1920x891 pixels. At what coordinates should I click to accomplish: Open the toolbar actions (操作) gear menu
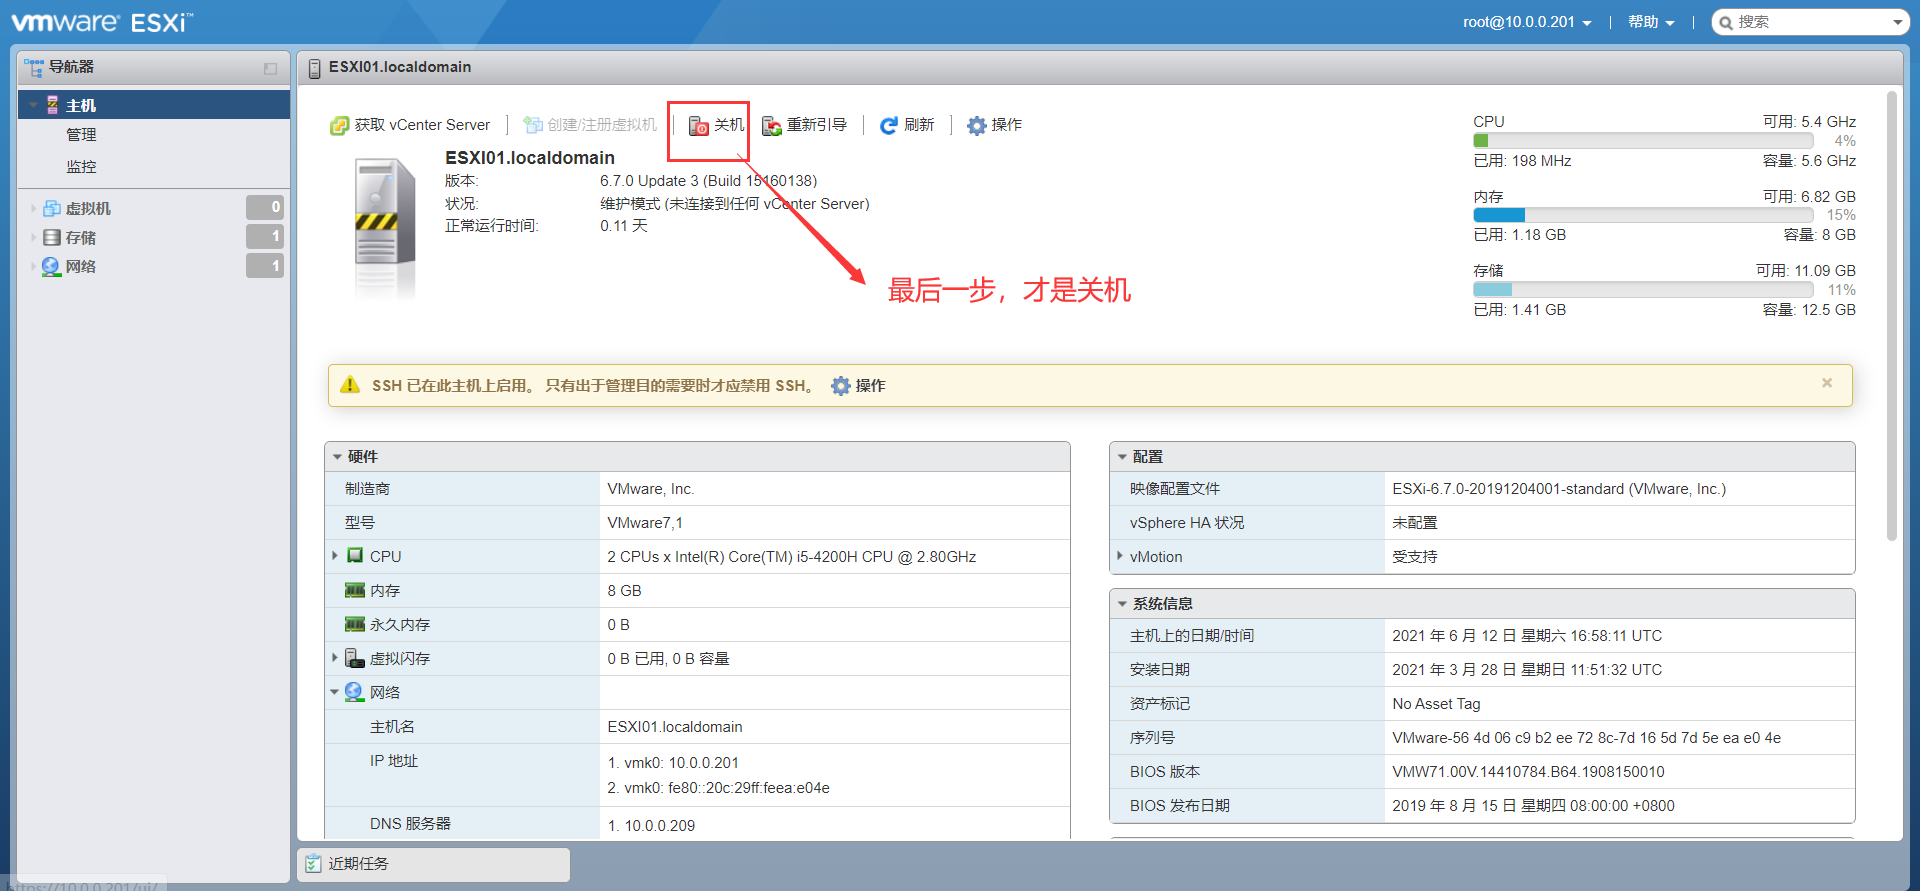(994, 125)
